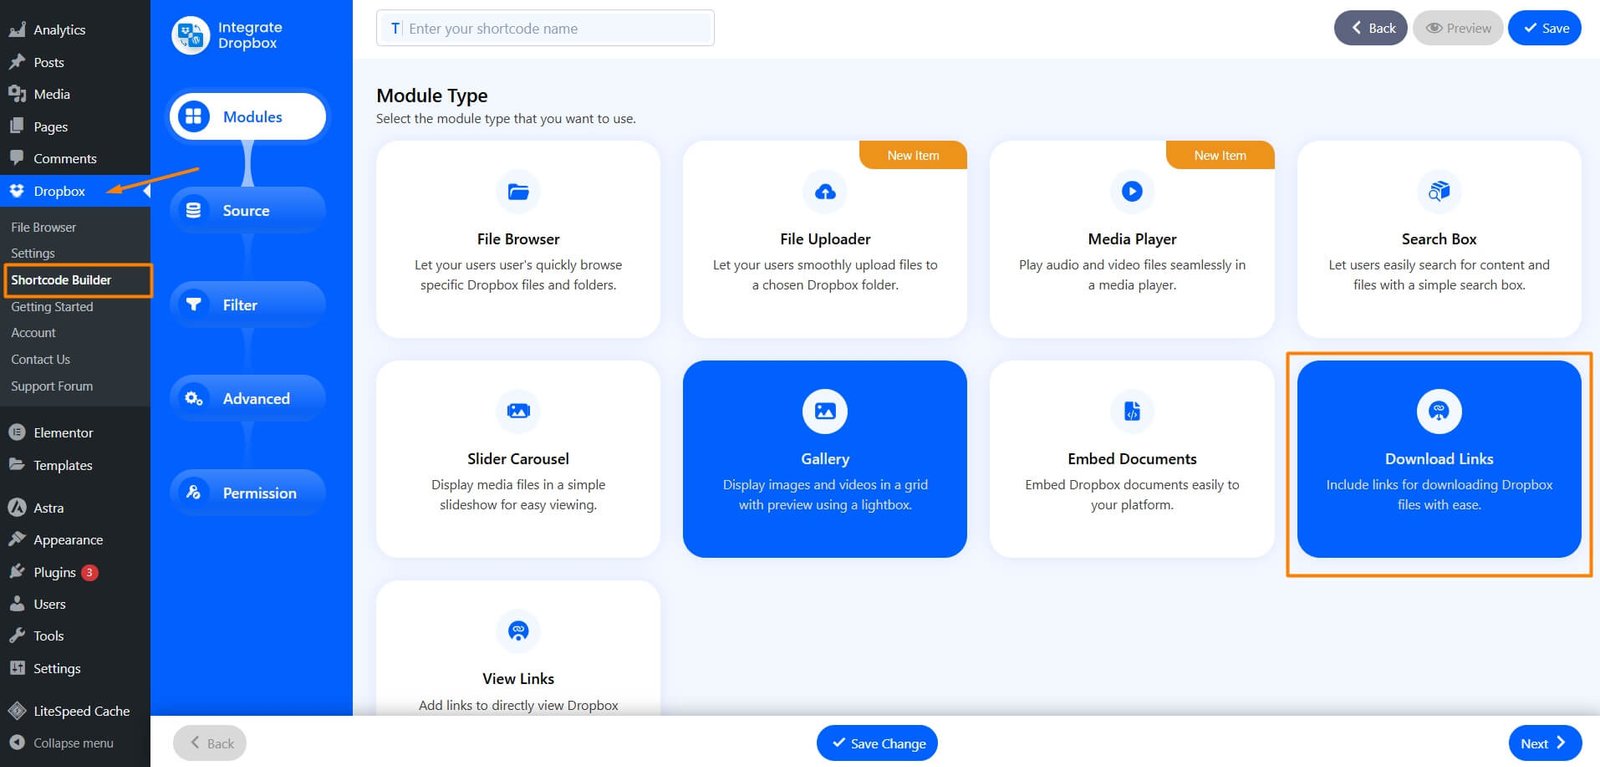Click the bottom-left Back button
Viewport: 1600px width, 767px height.
point(210,743)
